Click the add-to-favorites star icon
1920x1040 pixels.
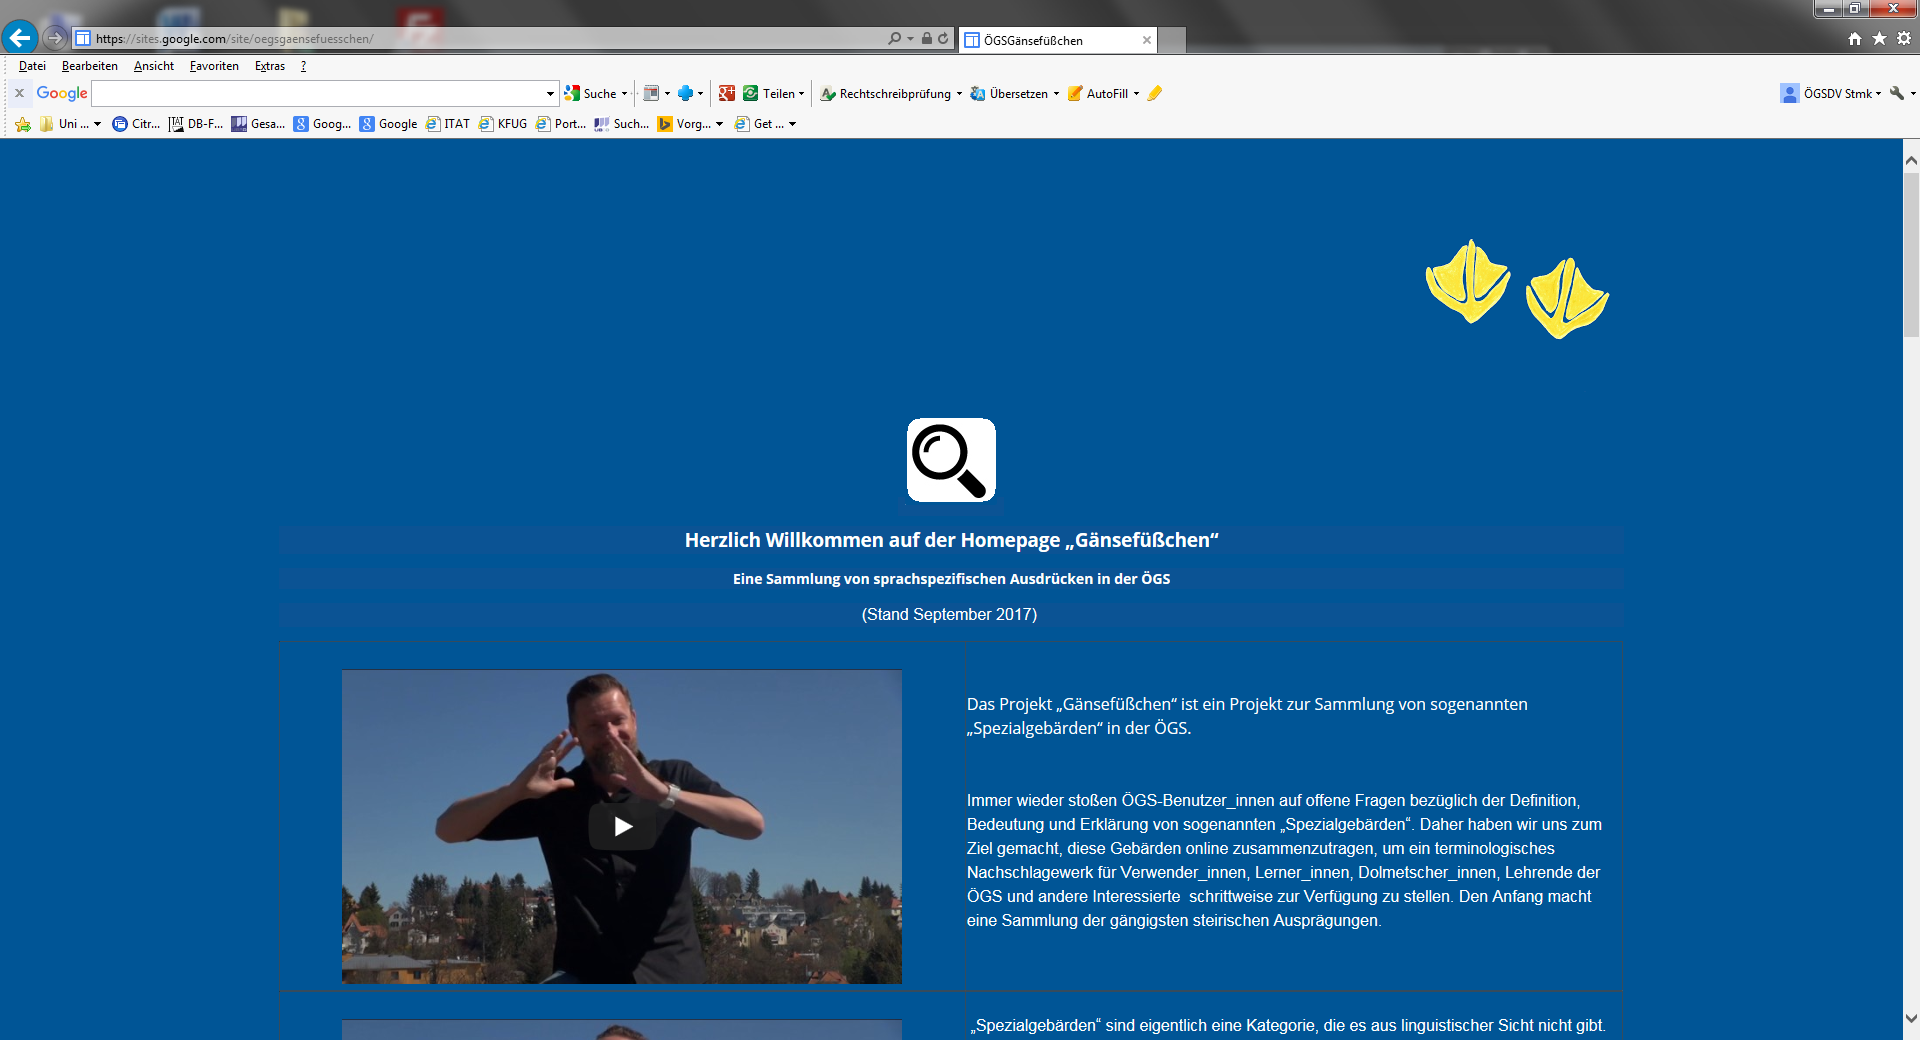pyautogui.click(x=23, y=124)
